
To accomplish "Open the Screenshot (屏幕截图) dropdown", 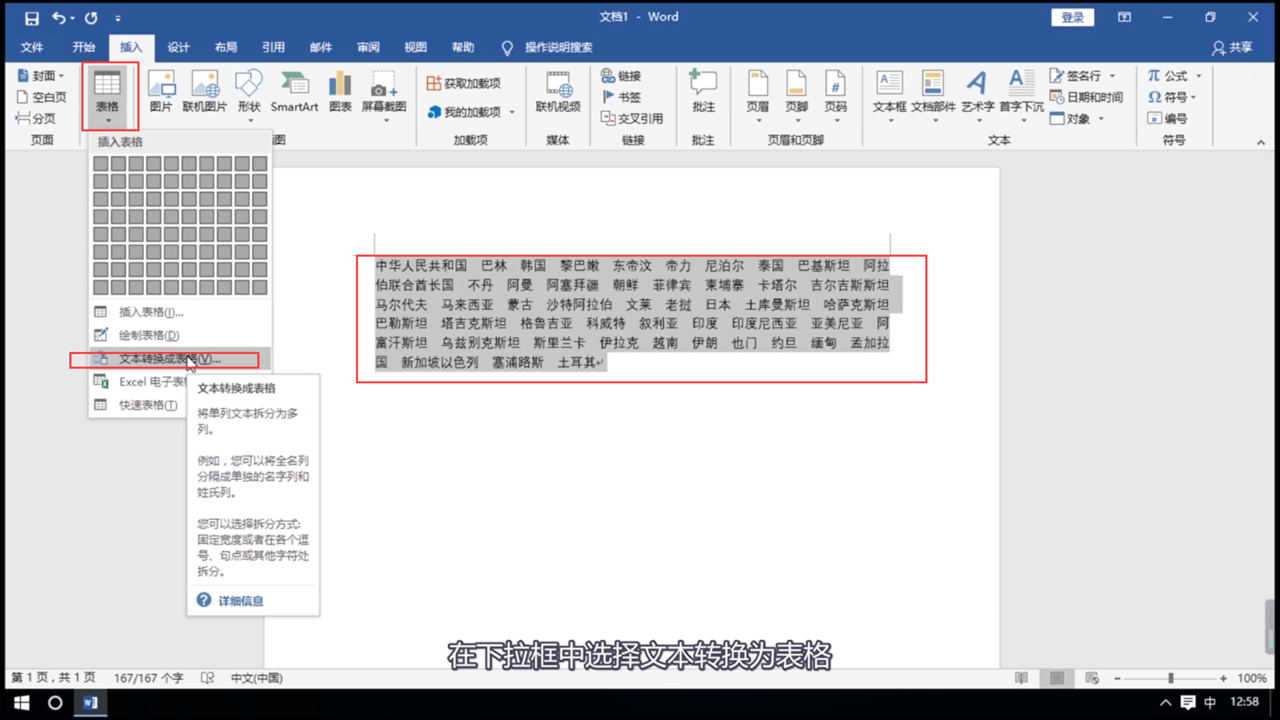I will coord(384,96).
